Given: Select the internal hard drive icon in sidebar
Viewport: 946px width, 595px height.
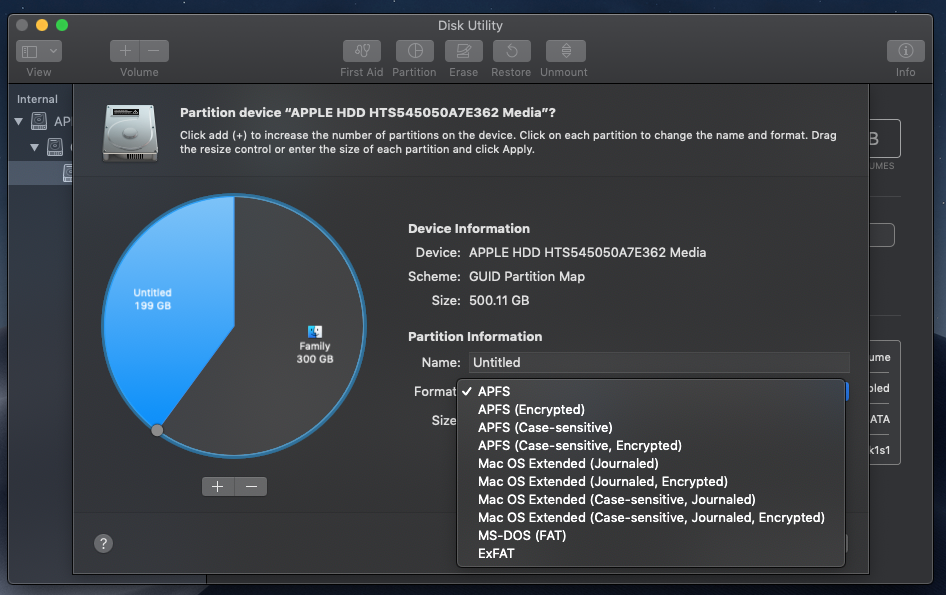Looking at the screenshot, I should pos(37,121).
